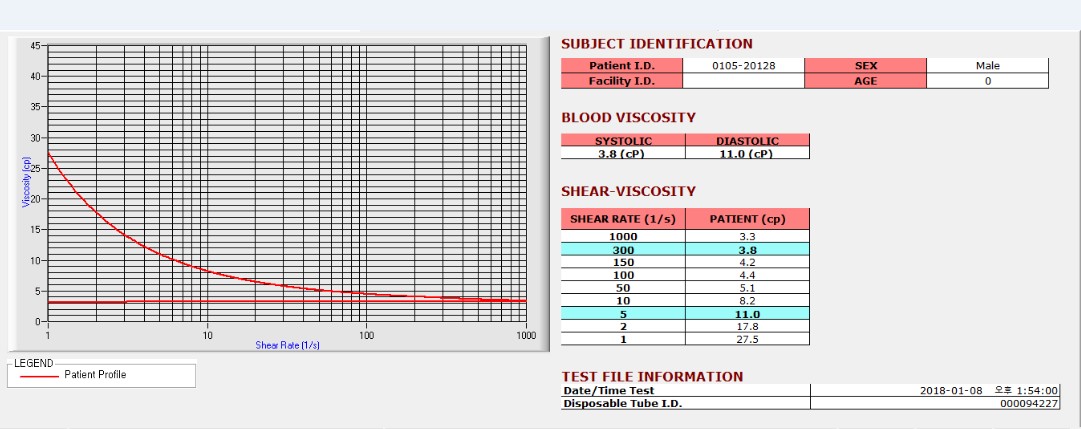Screen dimensions: 1081x429
Task: Click the highlighted shear rate 300 row
Action: pos(685,249)
